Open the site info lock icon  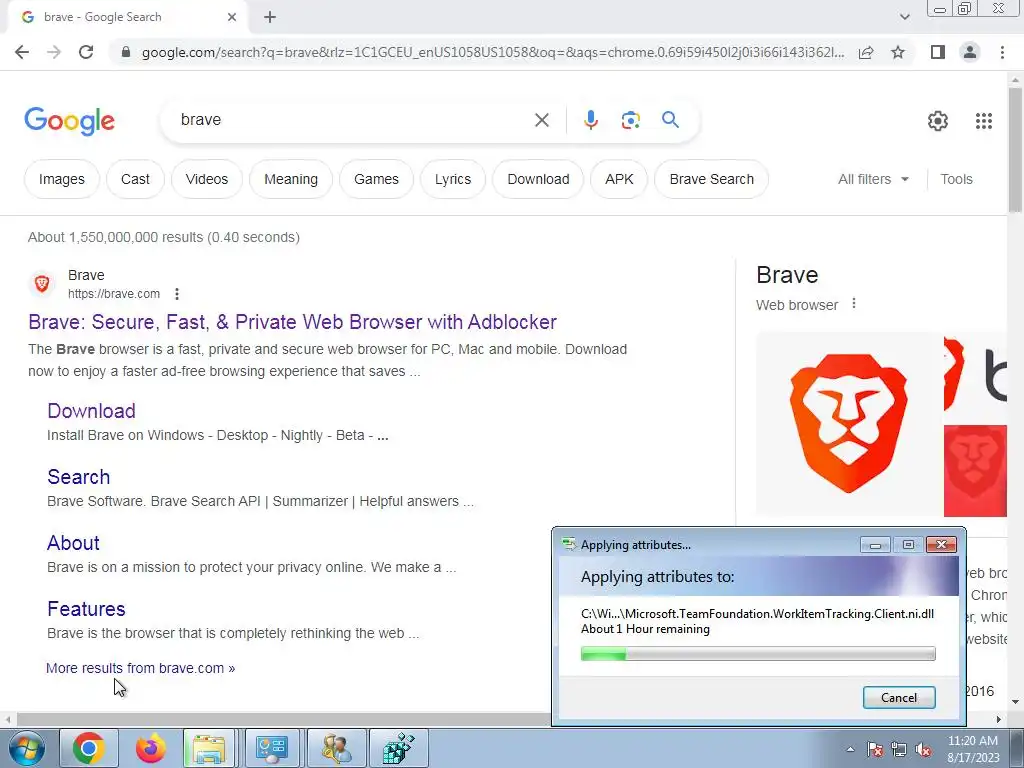pos(126,52)
